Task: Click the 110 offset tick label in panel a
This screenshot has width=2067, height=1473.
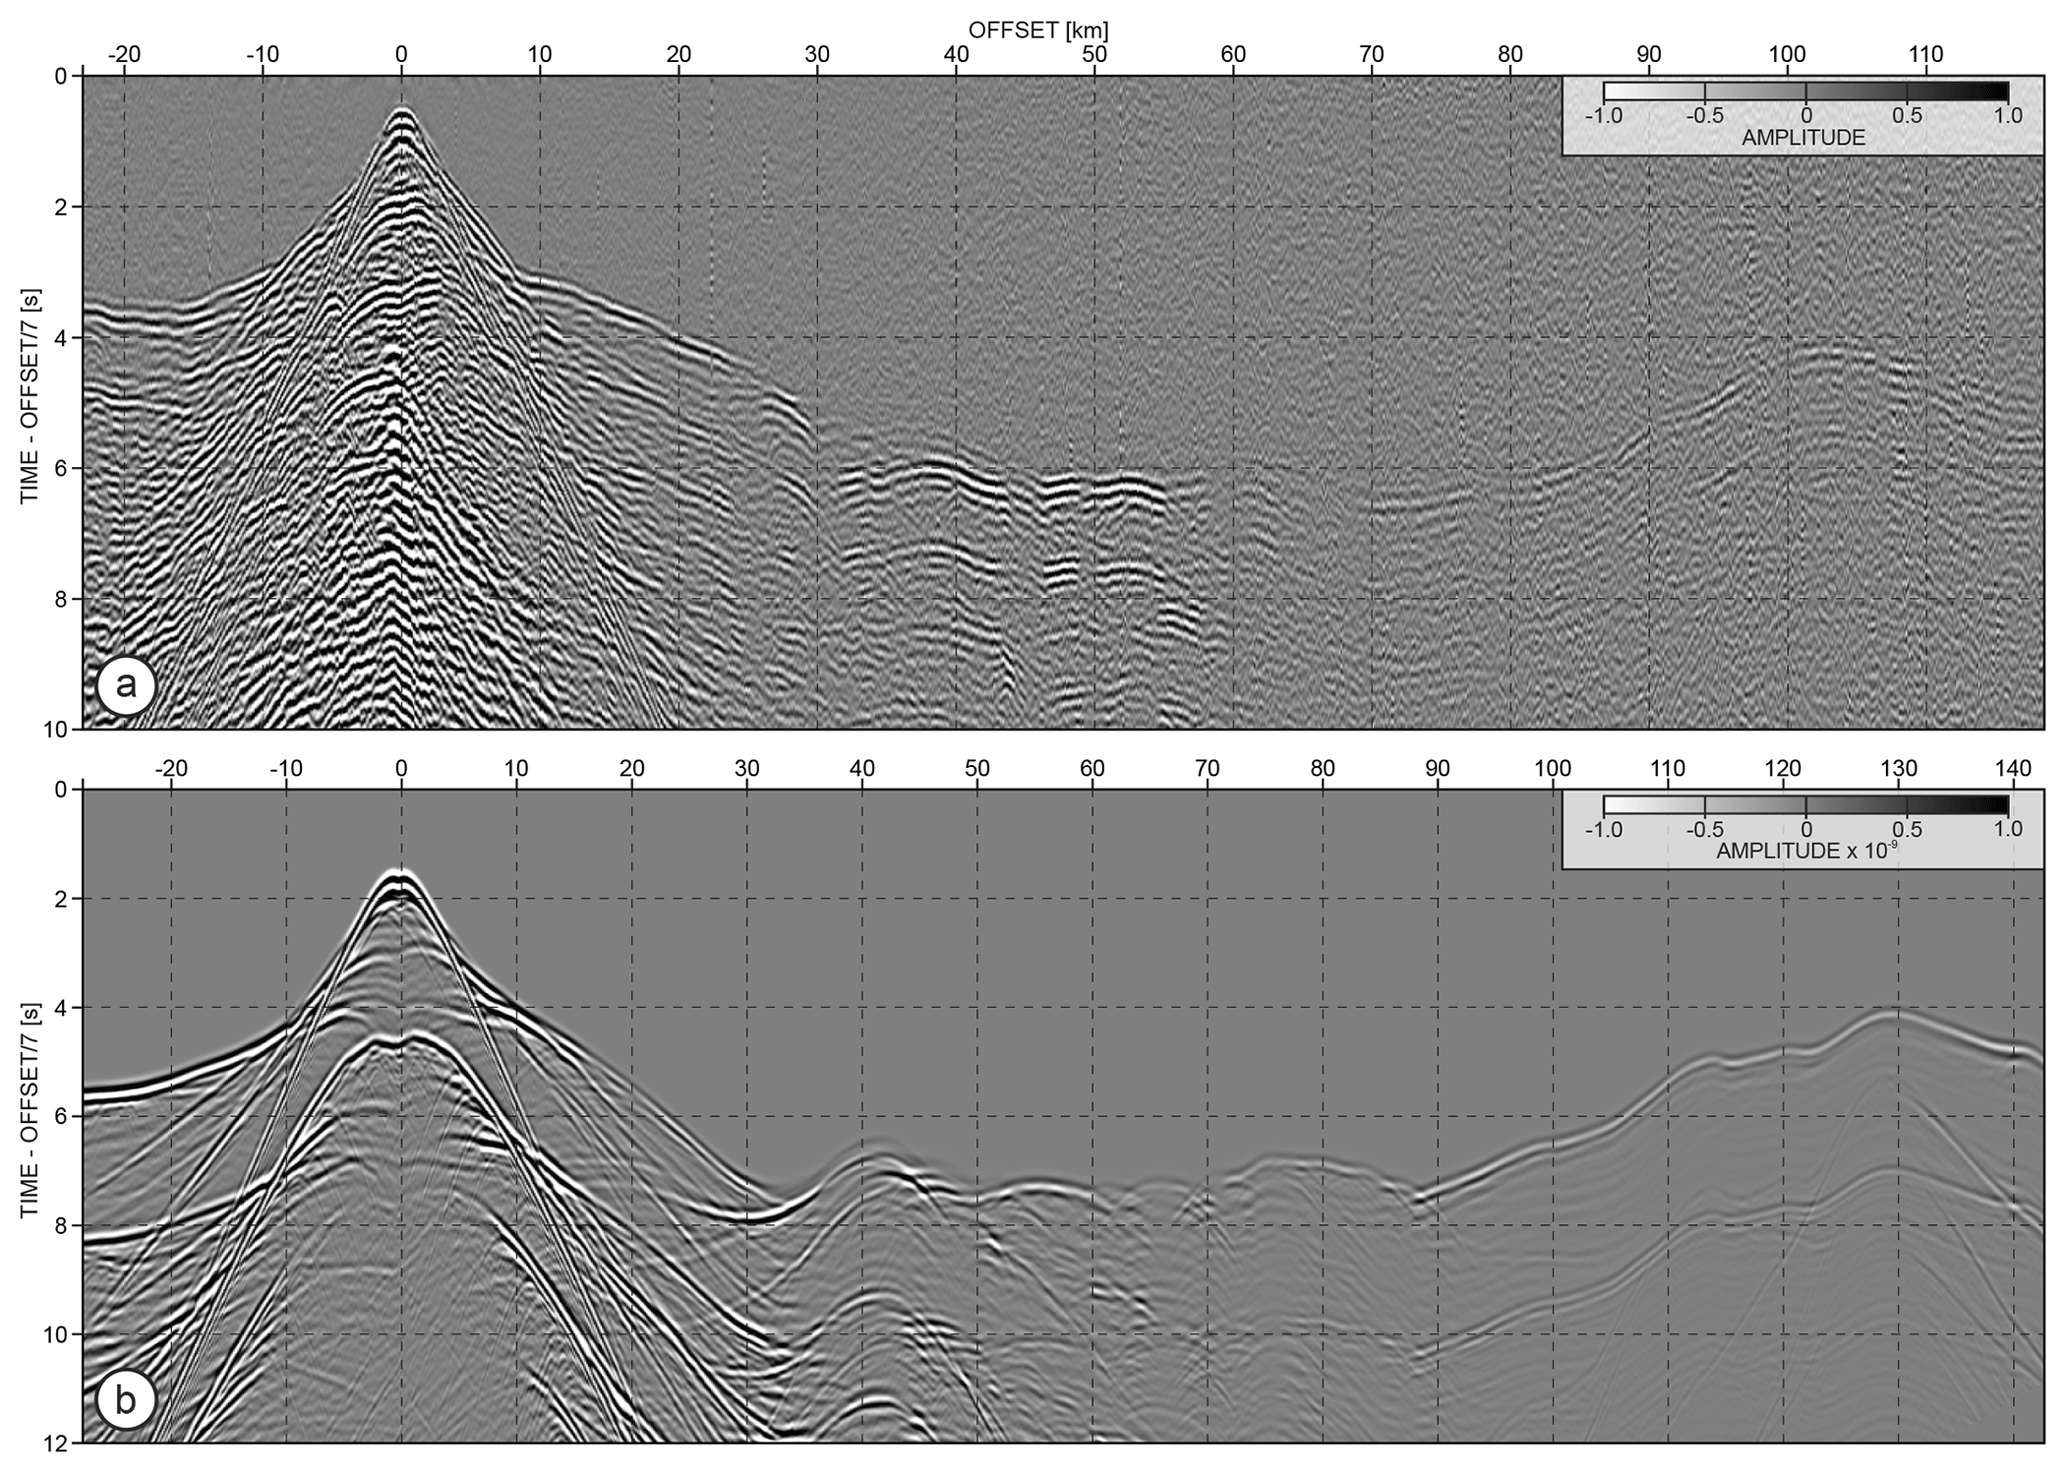Action: (1926, 55)
